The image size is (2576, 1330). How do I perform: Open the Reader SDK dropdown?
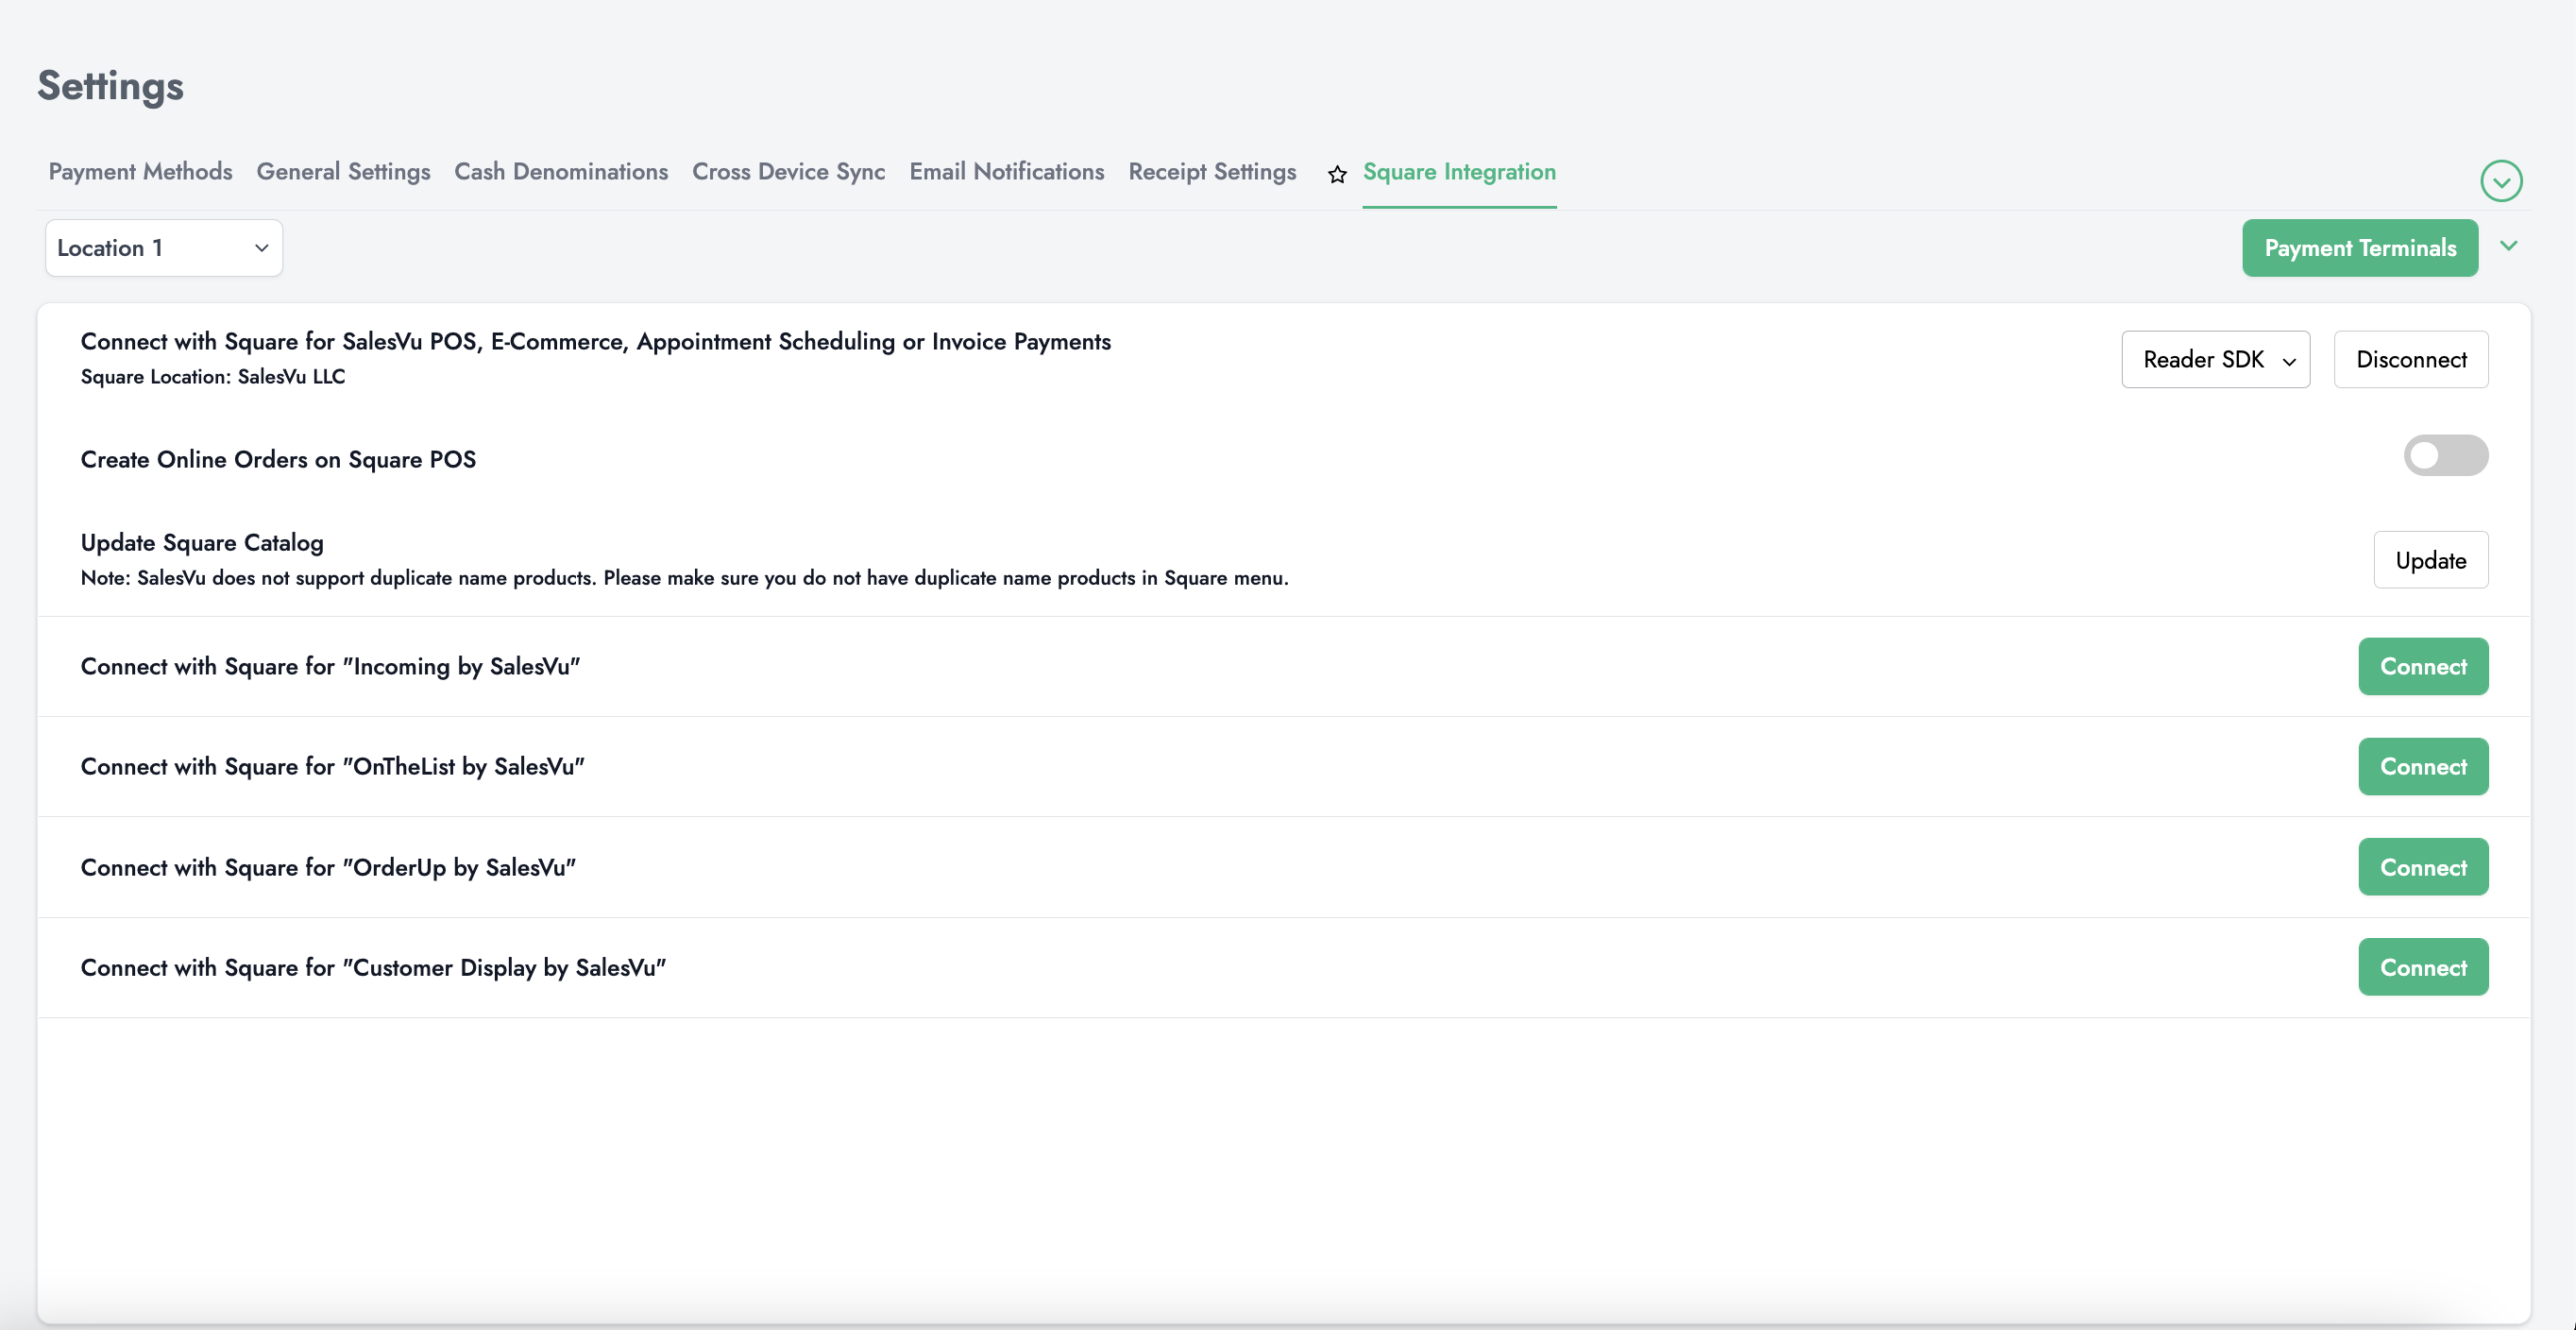click(2215, 360)
